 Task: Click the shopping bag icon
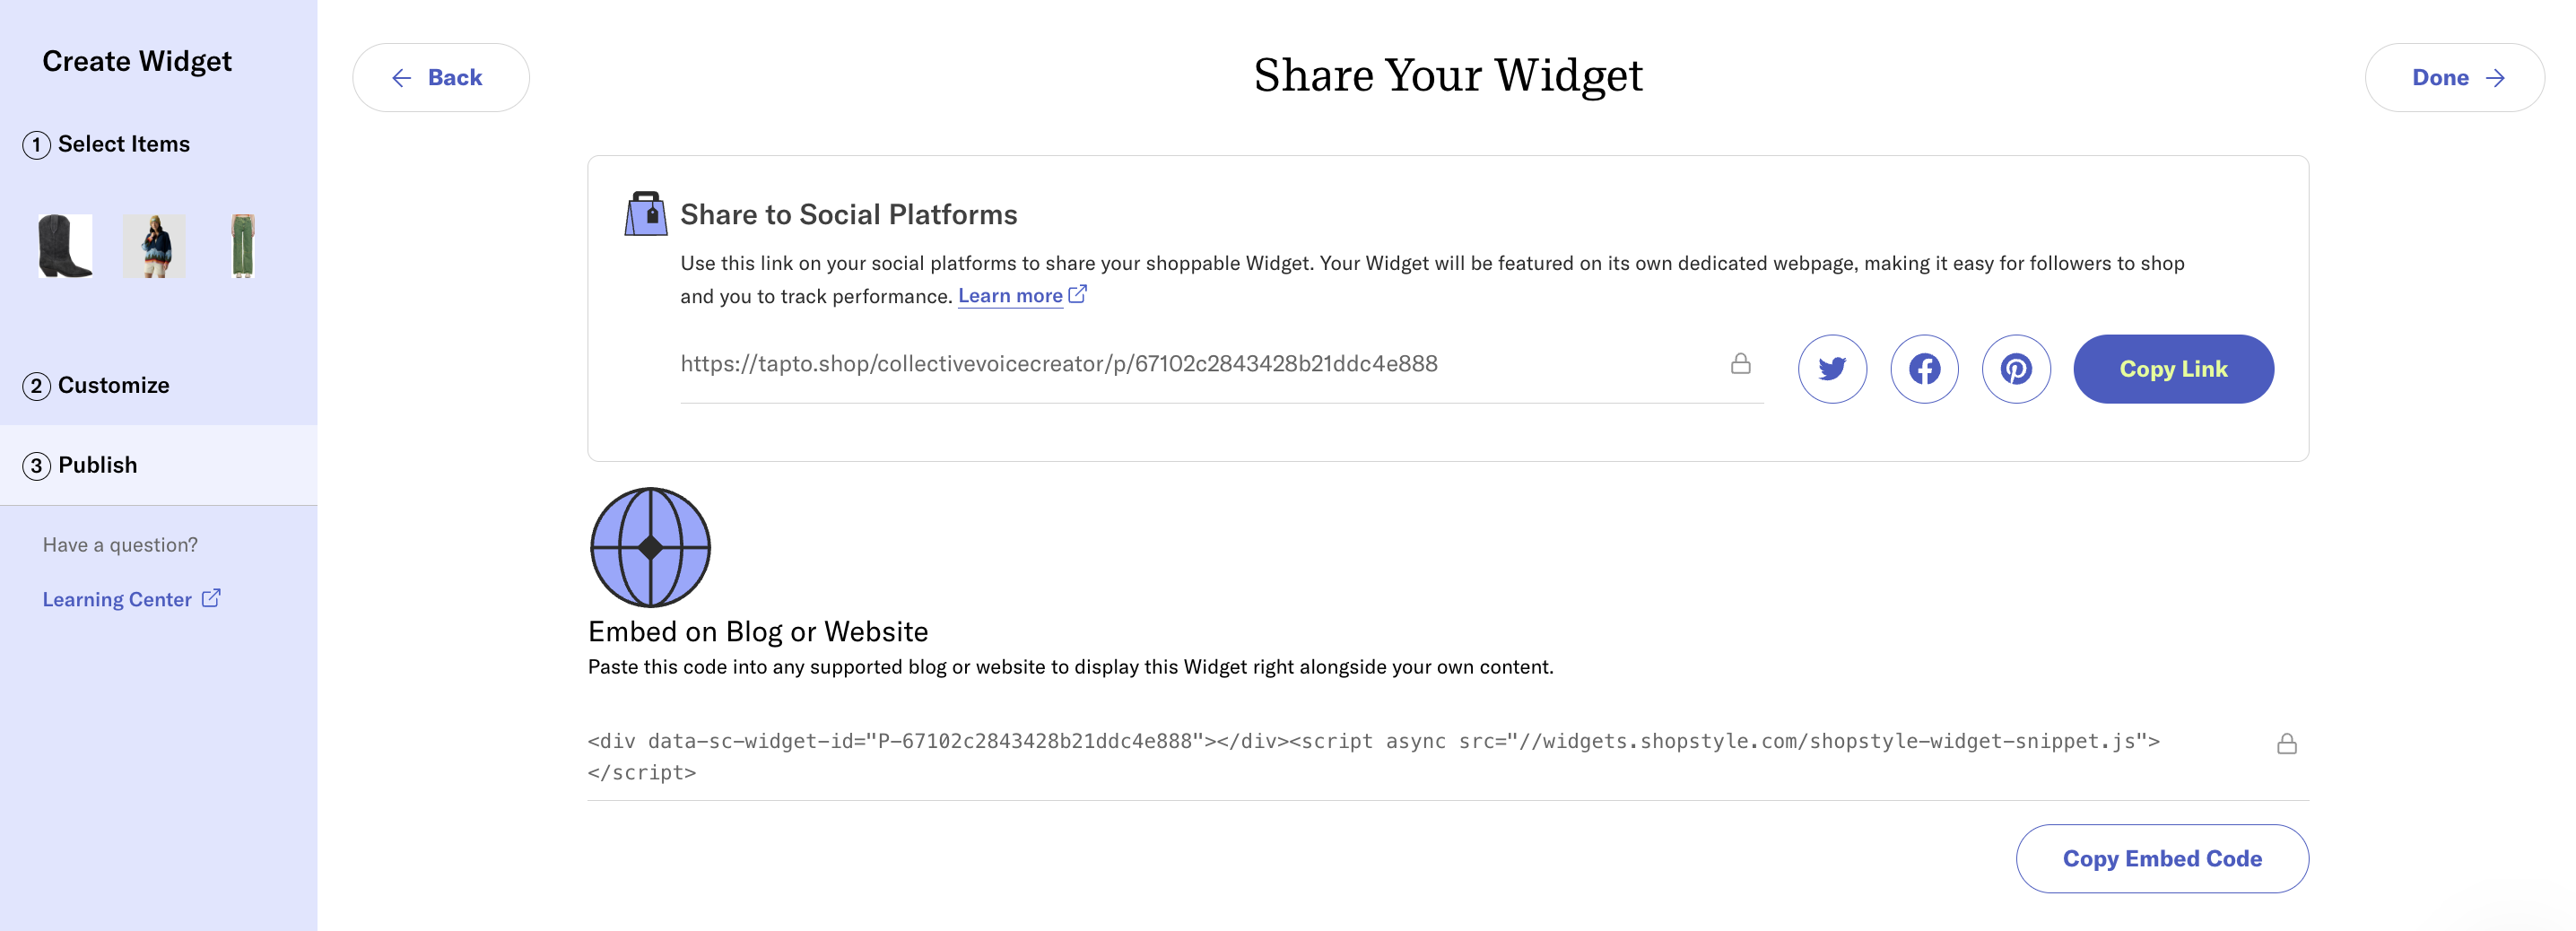click(x=646, y=213)
